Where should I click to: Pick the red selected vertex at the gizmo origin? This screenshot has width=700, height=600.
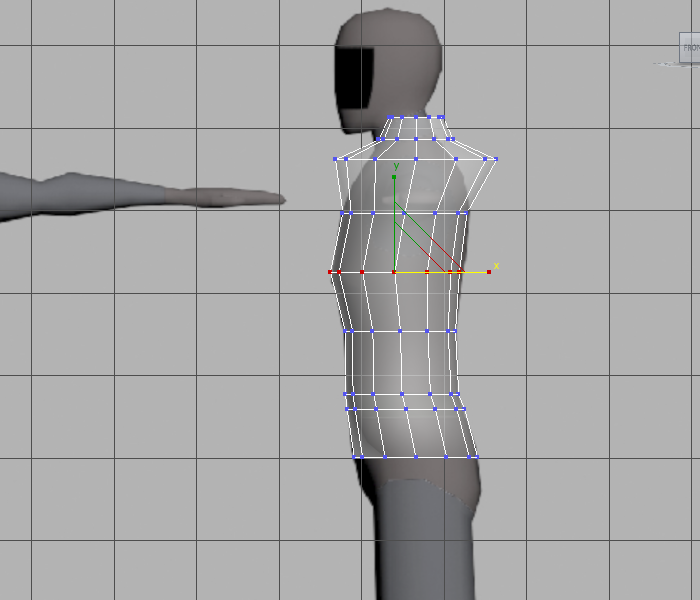coord(394,272)
